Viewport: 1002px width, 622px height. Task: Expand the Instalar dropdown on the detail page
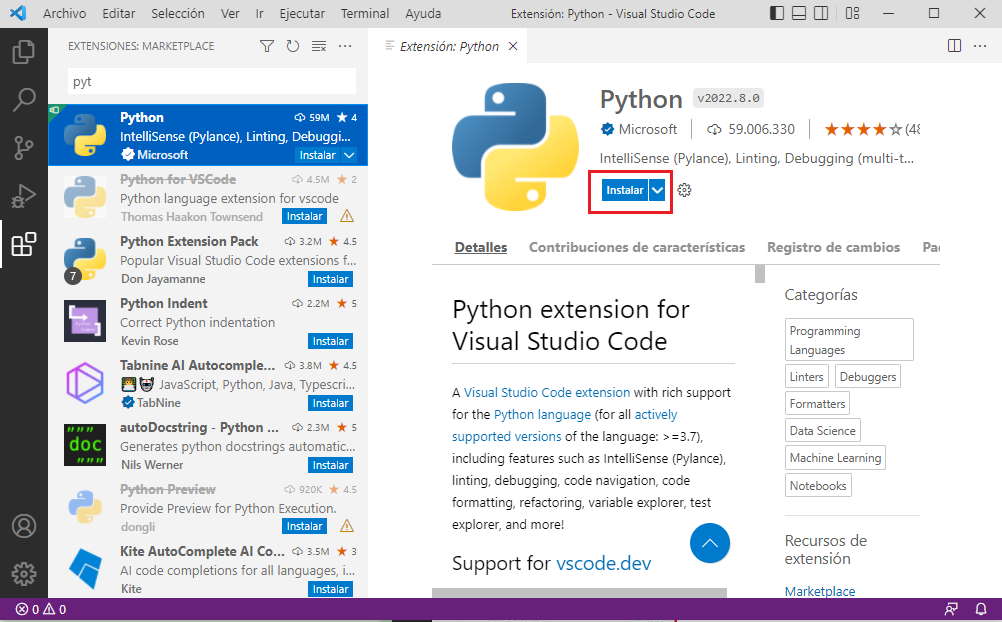(657, 190)
